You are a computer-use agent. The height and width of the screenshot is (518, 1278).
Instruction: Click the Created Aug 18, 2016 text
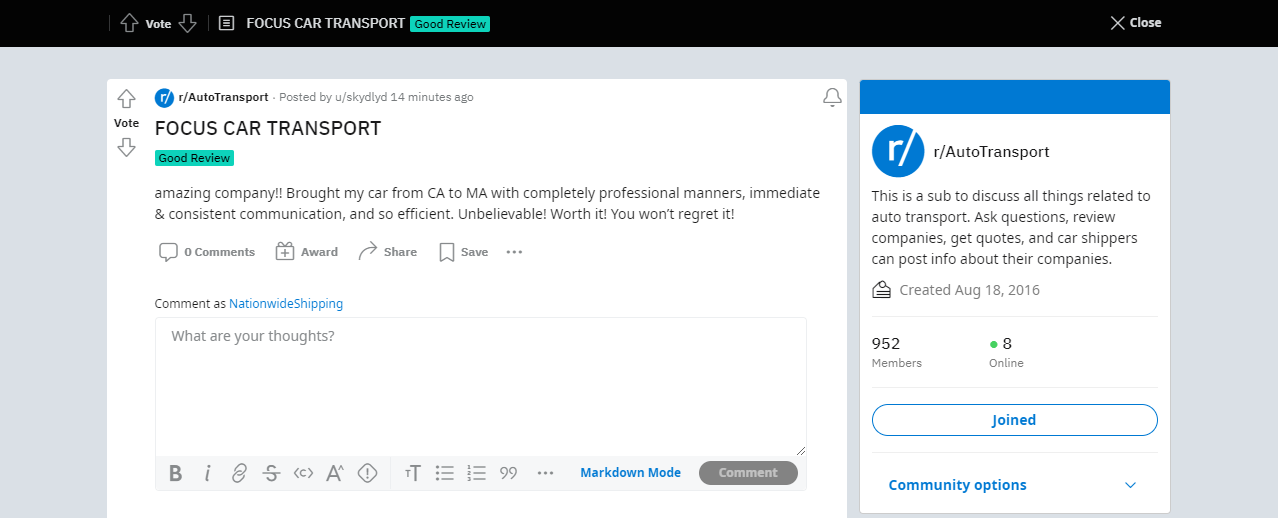[969, 290]
